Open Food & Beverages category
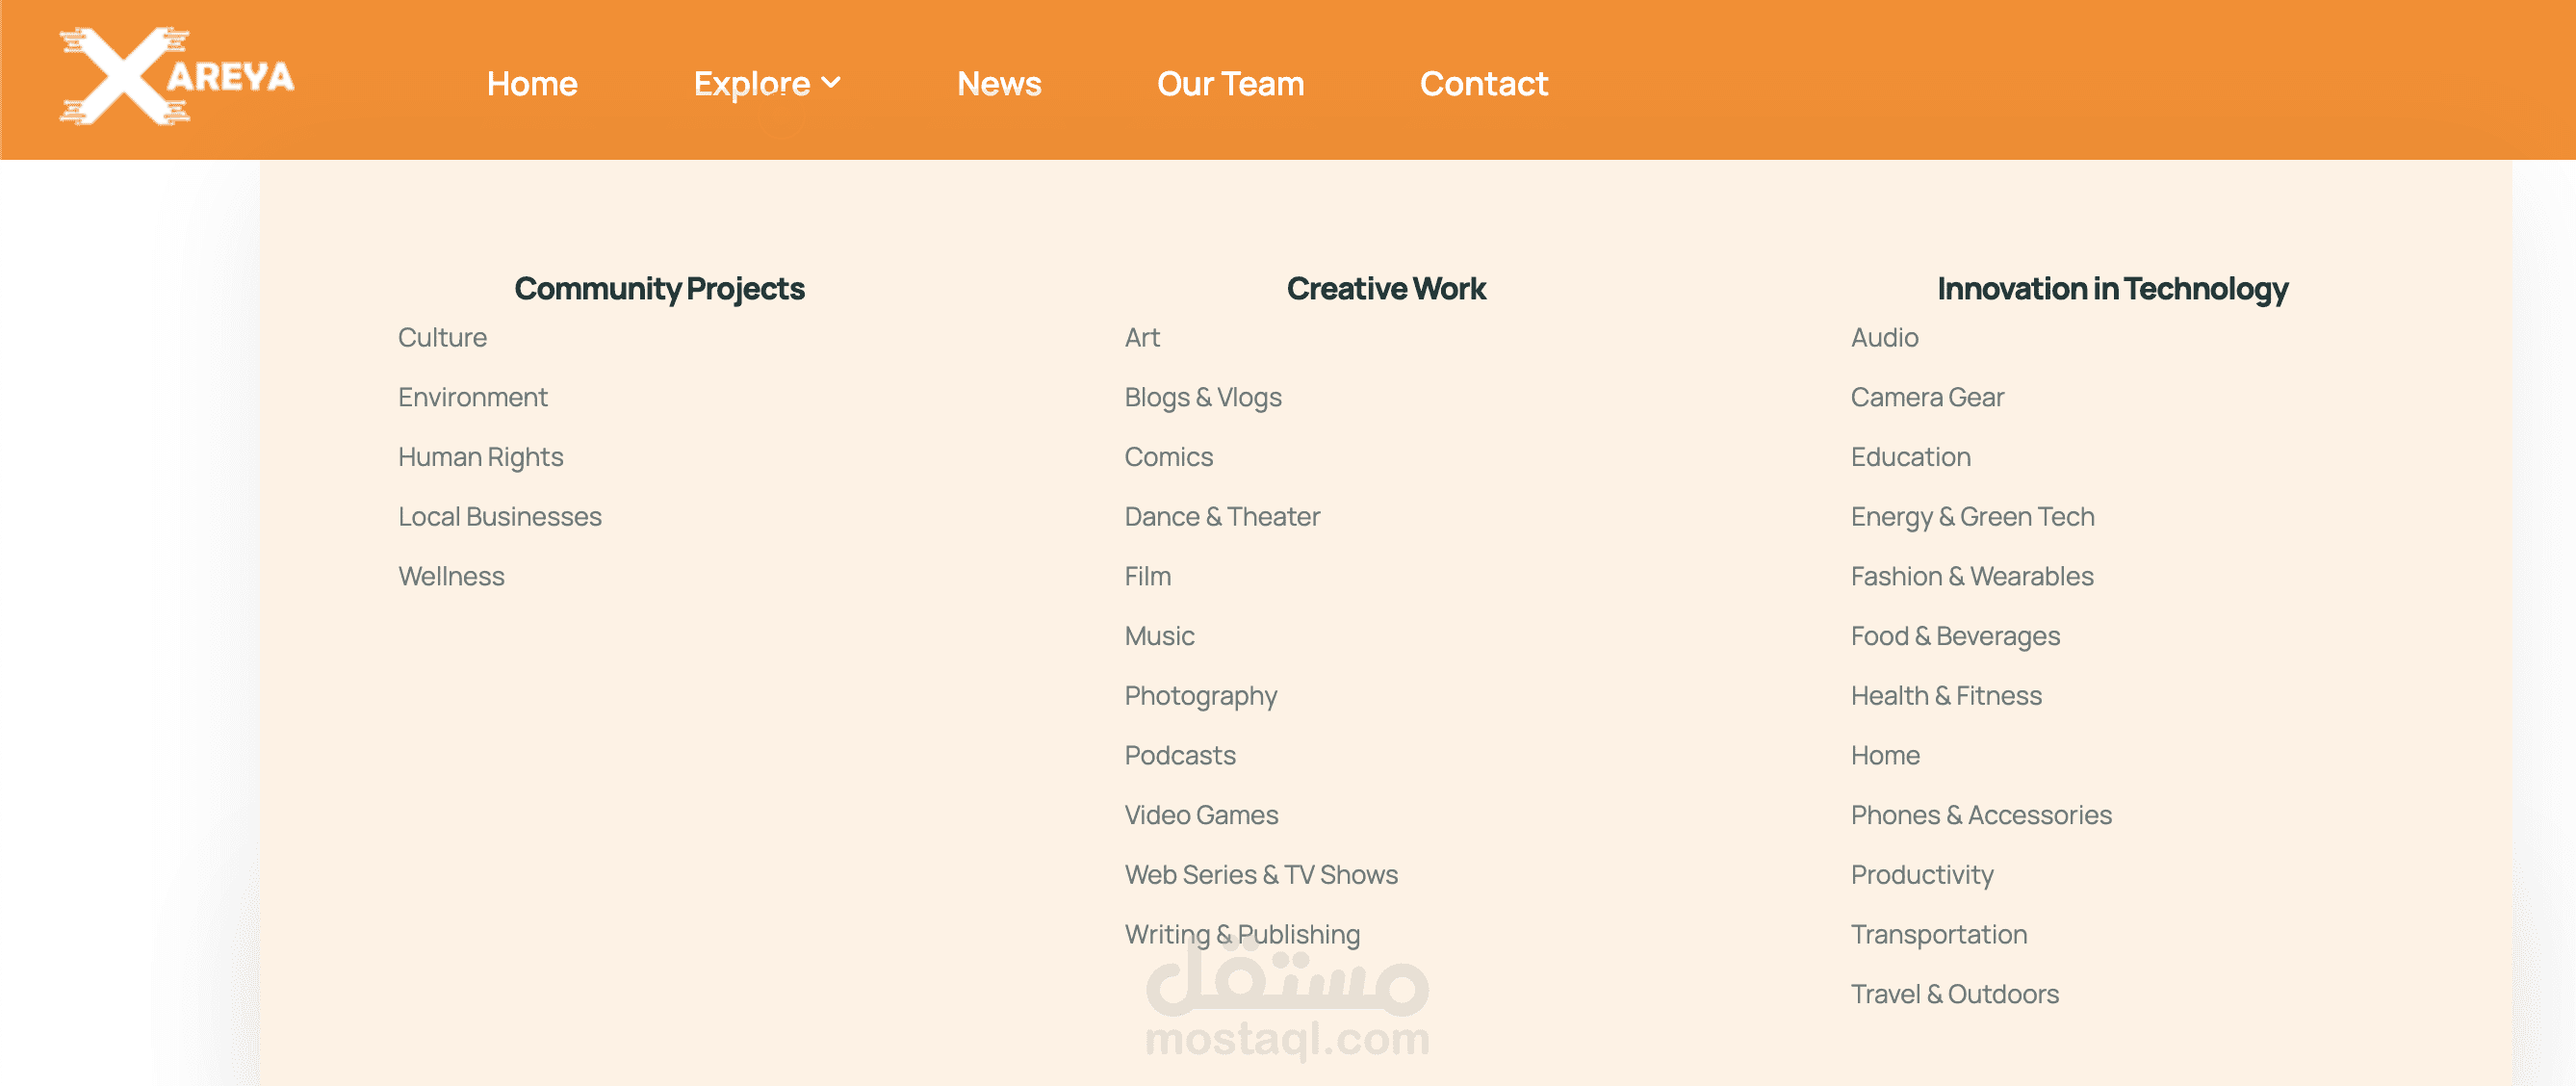2576x1086 pixels. (x=1955, y=636)
